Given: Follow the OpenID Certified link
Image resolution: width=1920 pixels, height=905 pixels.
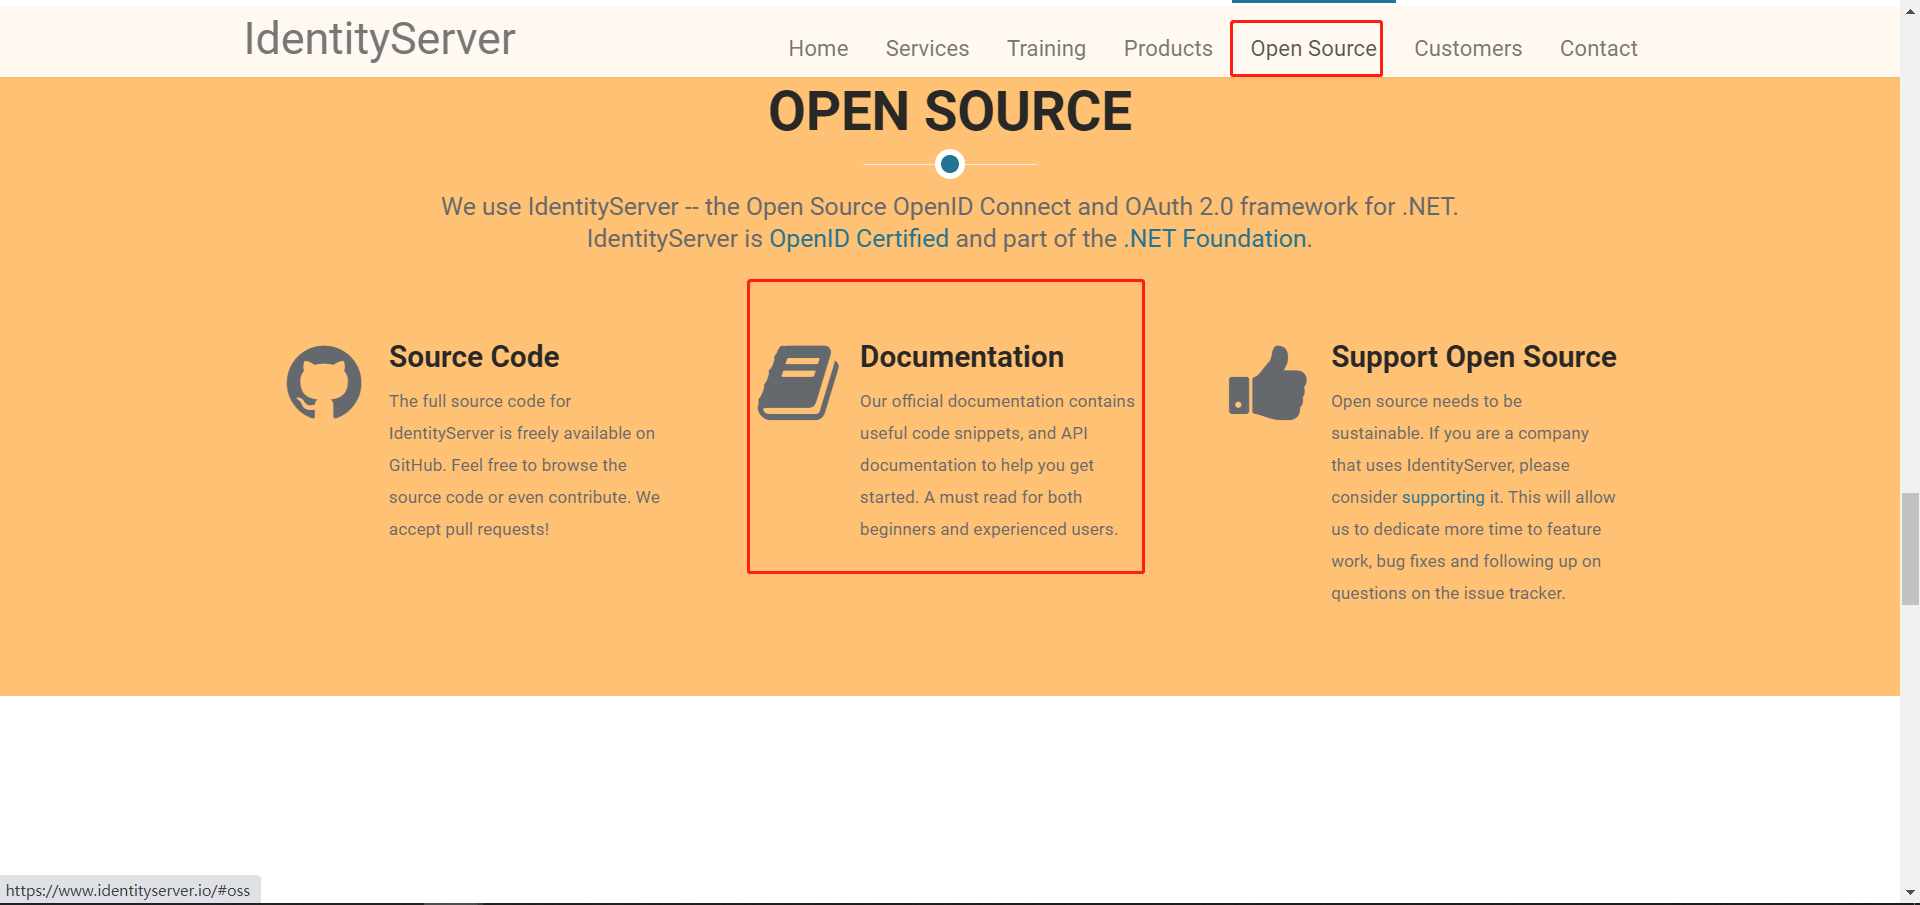Looking at the screenshot, I should (x=859, y=239).
